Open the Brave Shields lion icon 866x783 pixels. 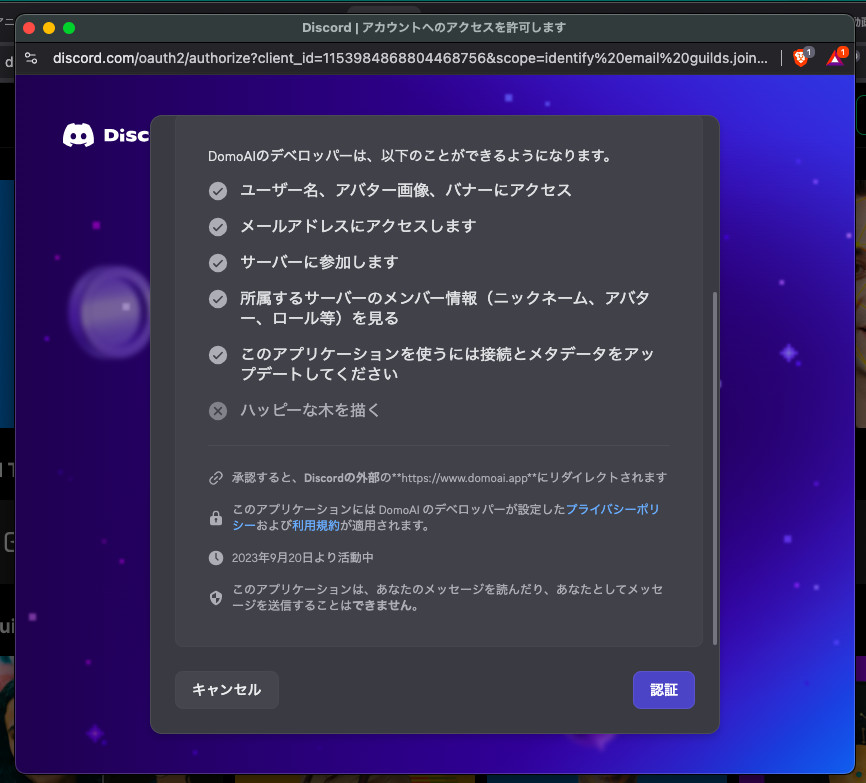pos(800,57)
